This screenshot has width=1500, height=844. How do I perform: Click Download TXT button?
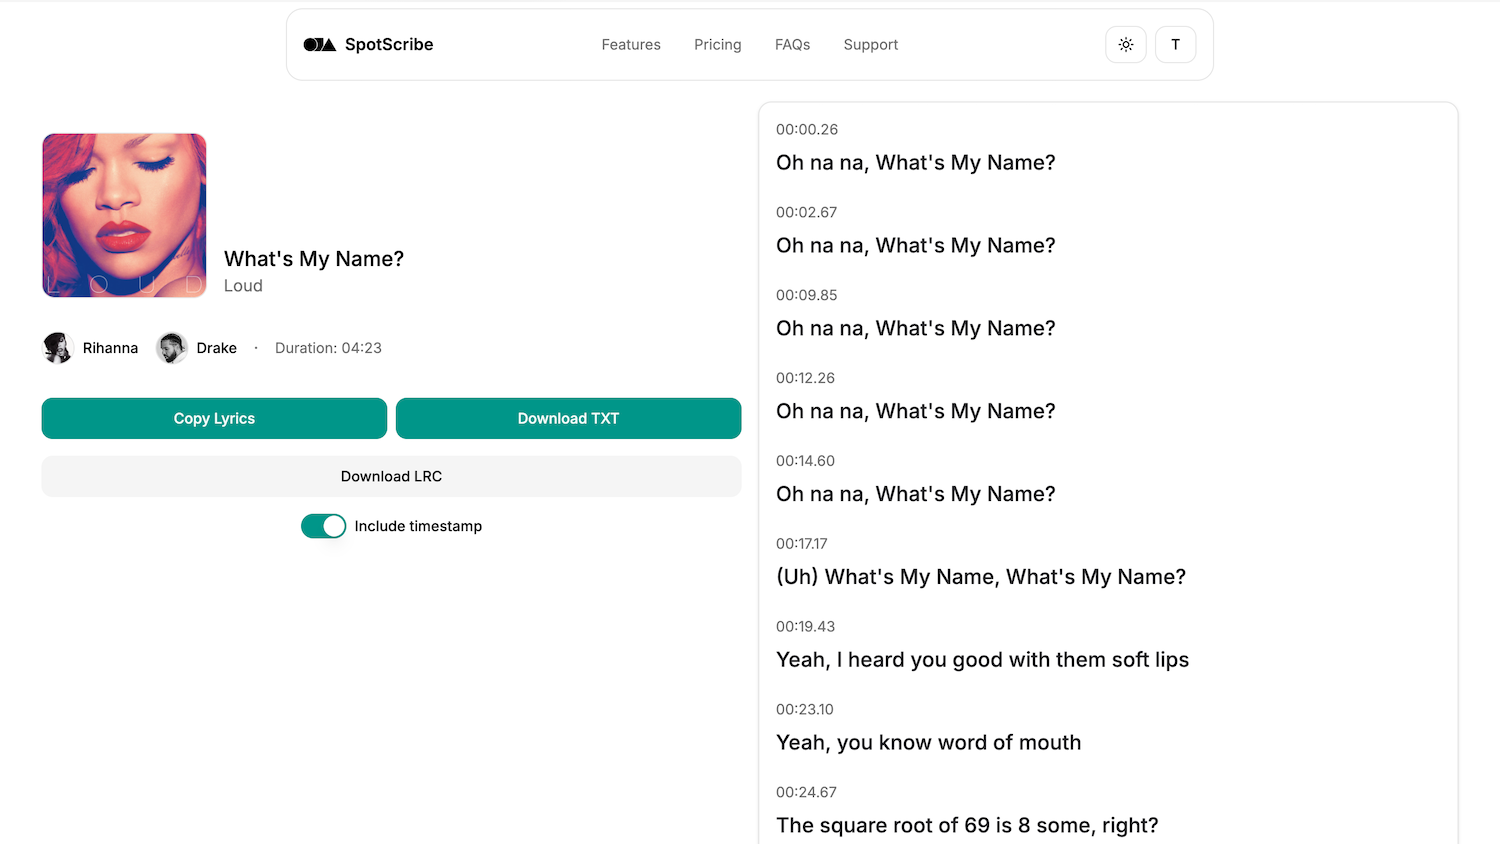[568, 419]
